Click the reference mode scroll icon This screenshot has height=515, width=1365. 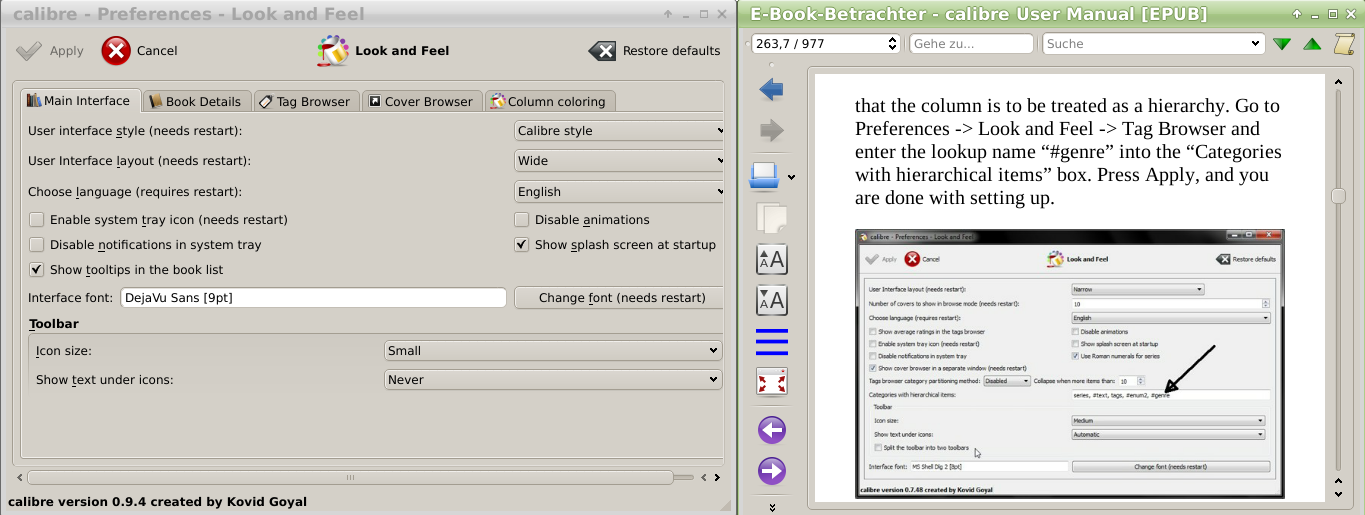(1344, 44)
